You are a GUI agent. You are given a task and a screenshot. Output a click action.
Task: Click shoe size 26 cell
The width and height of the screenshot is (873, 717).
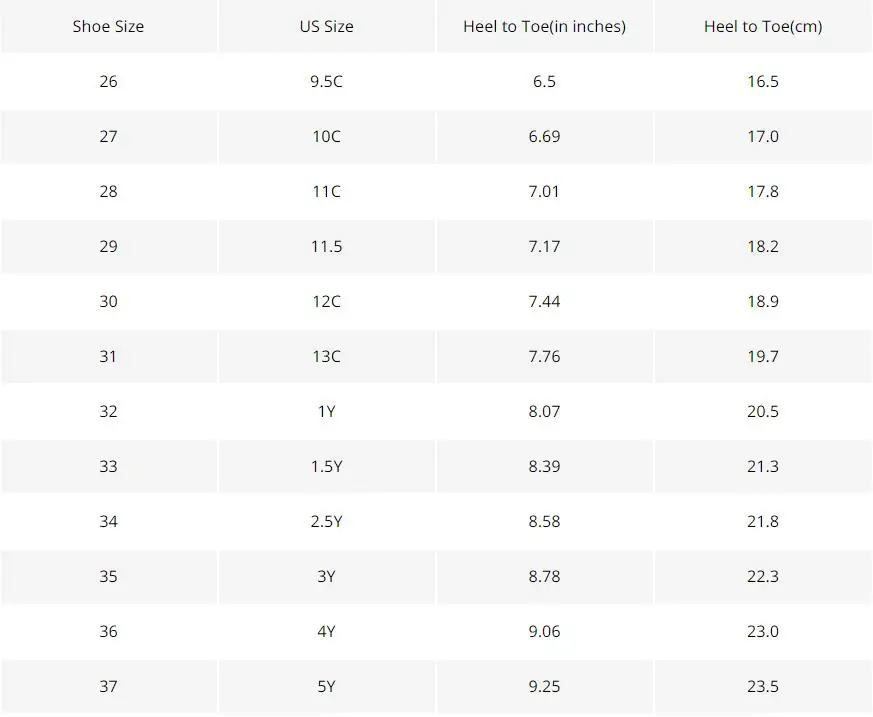109,81
